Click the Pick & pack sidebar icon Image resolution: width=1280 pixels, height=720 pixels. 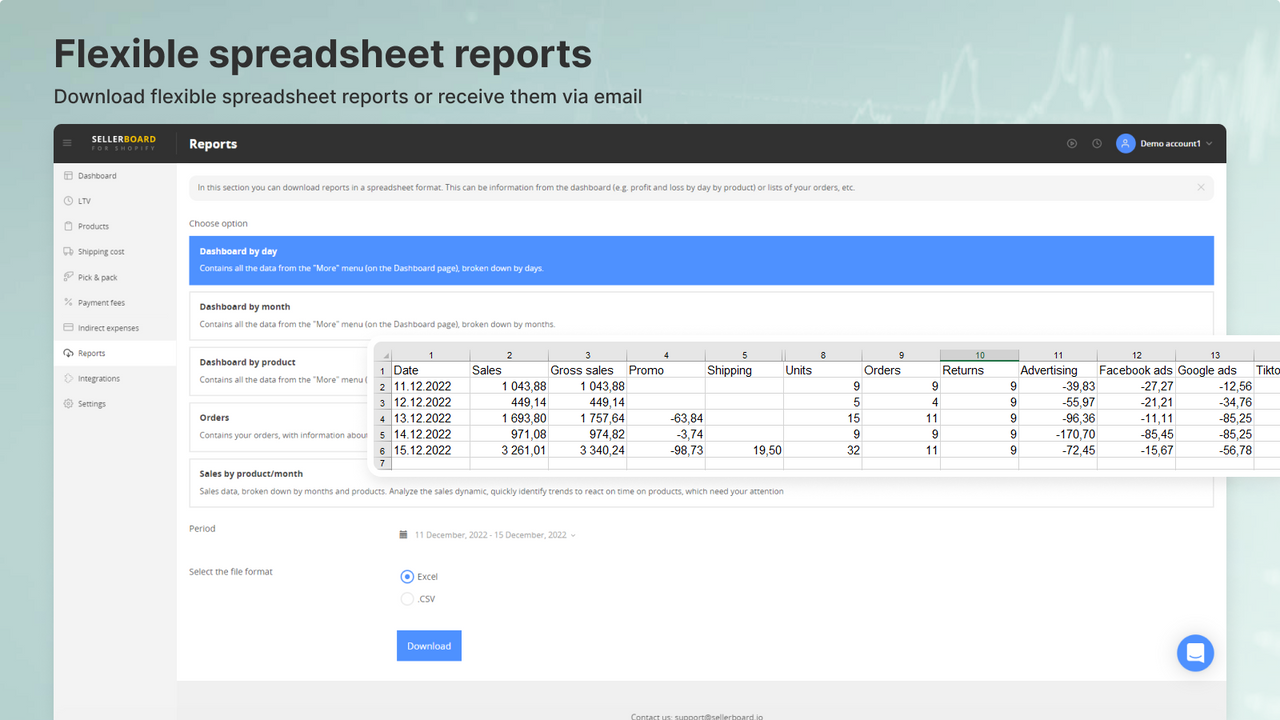(68, 277)
